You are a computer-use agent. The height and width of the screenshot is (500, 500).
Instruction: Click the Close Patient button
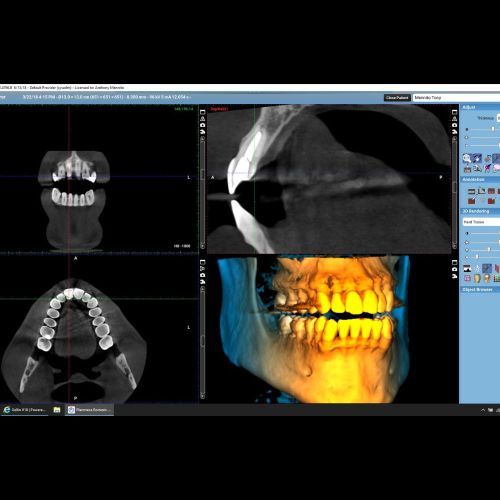tap(397, 98)
